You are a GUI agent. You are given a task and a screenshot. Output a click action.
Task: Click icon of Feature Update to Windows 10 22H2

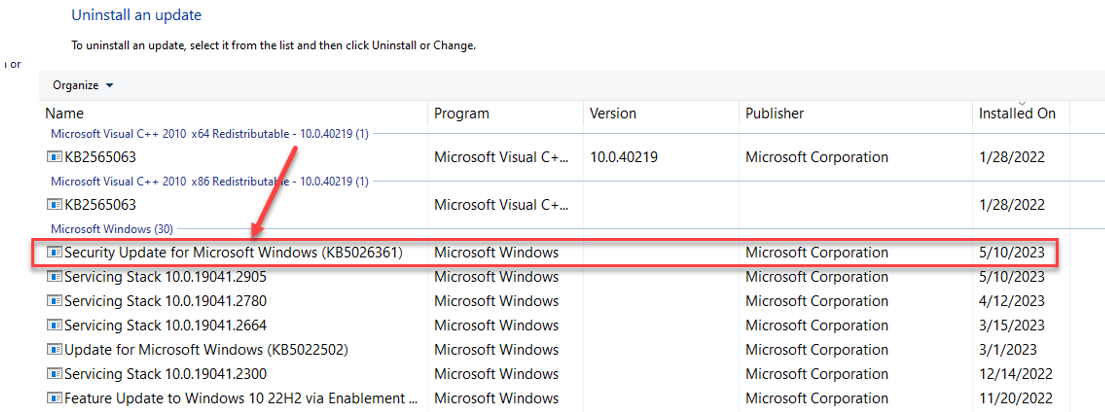54,397
